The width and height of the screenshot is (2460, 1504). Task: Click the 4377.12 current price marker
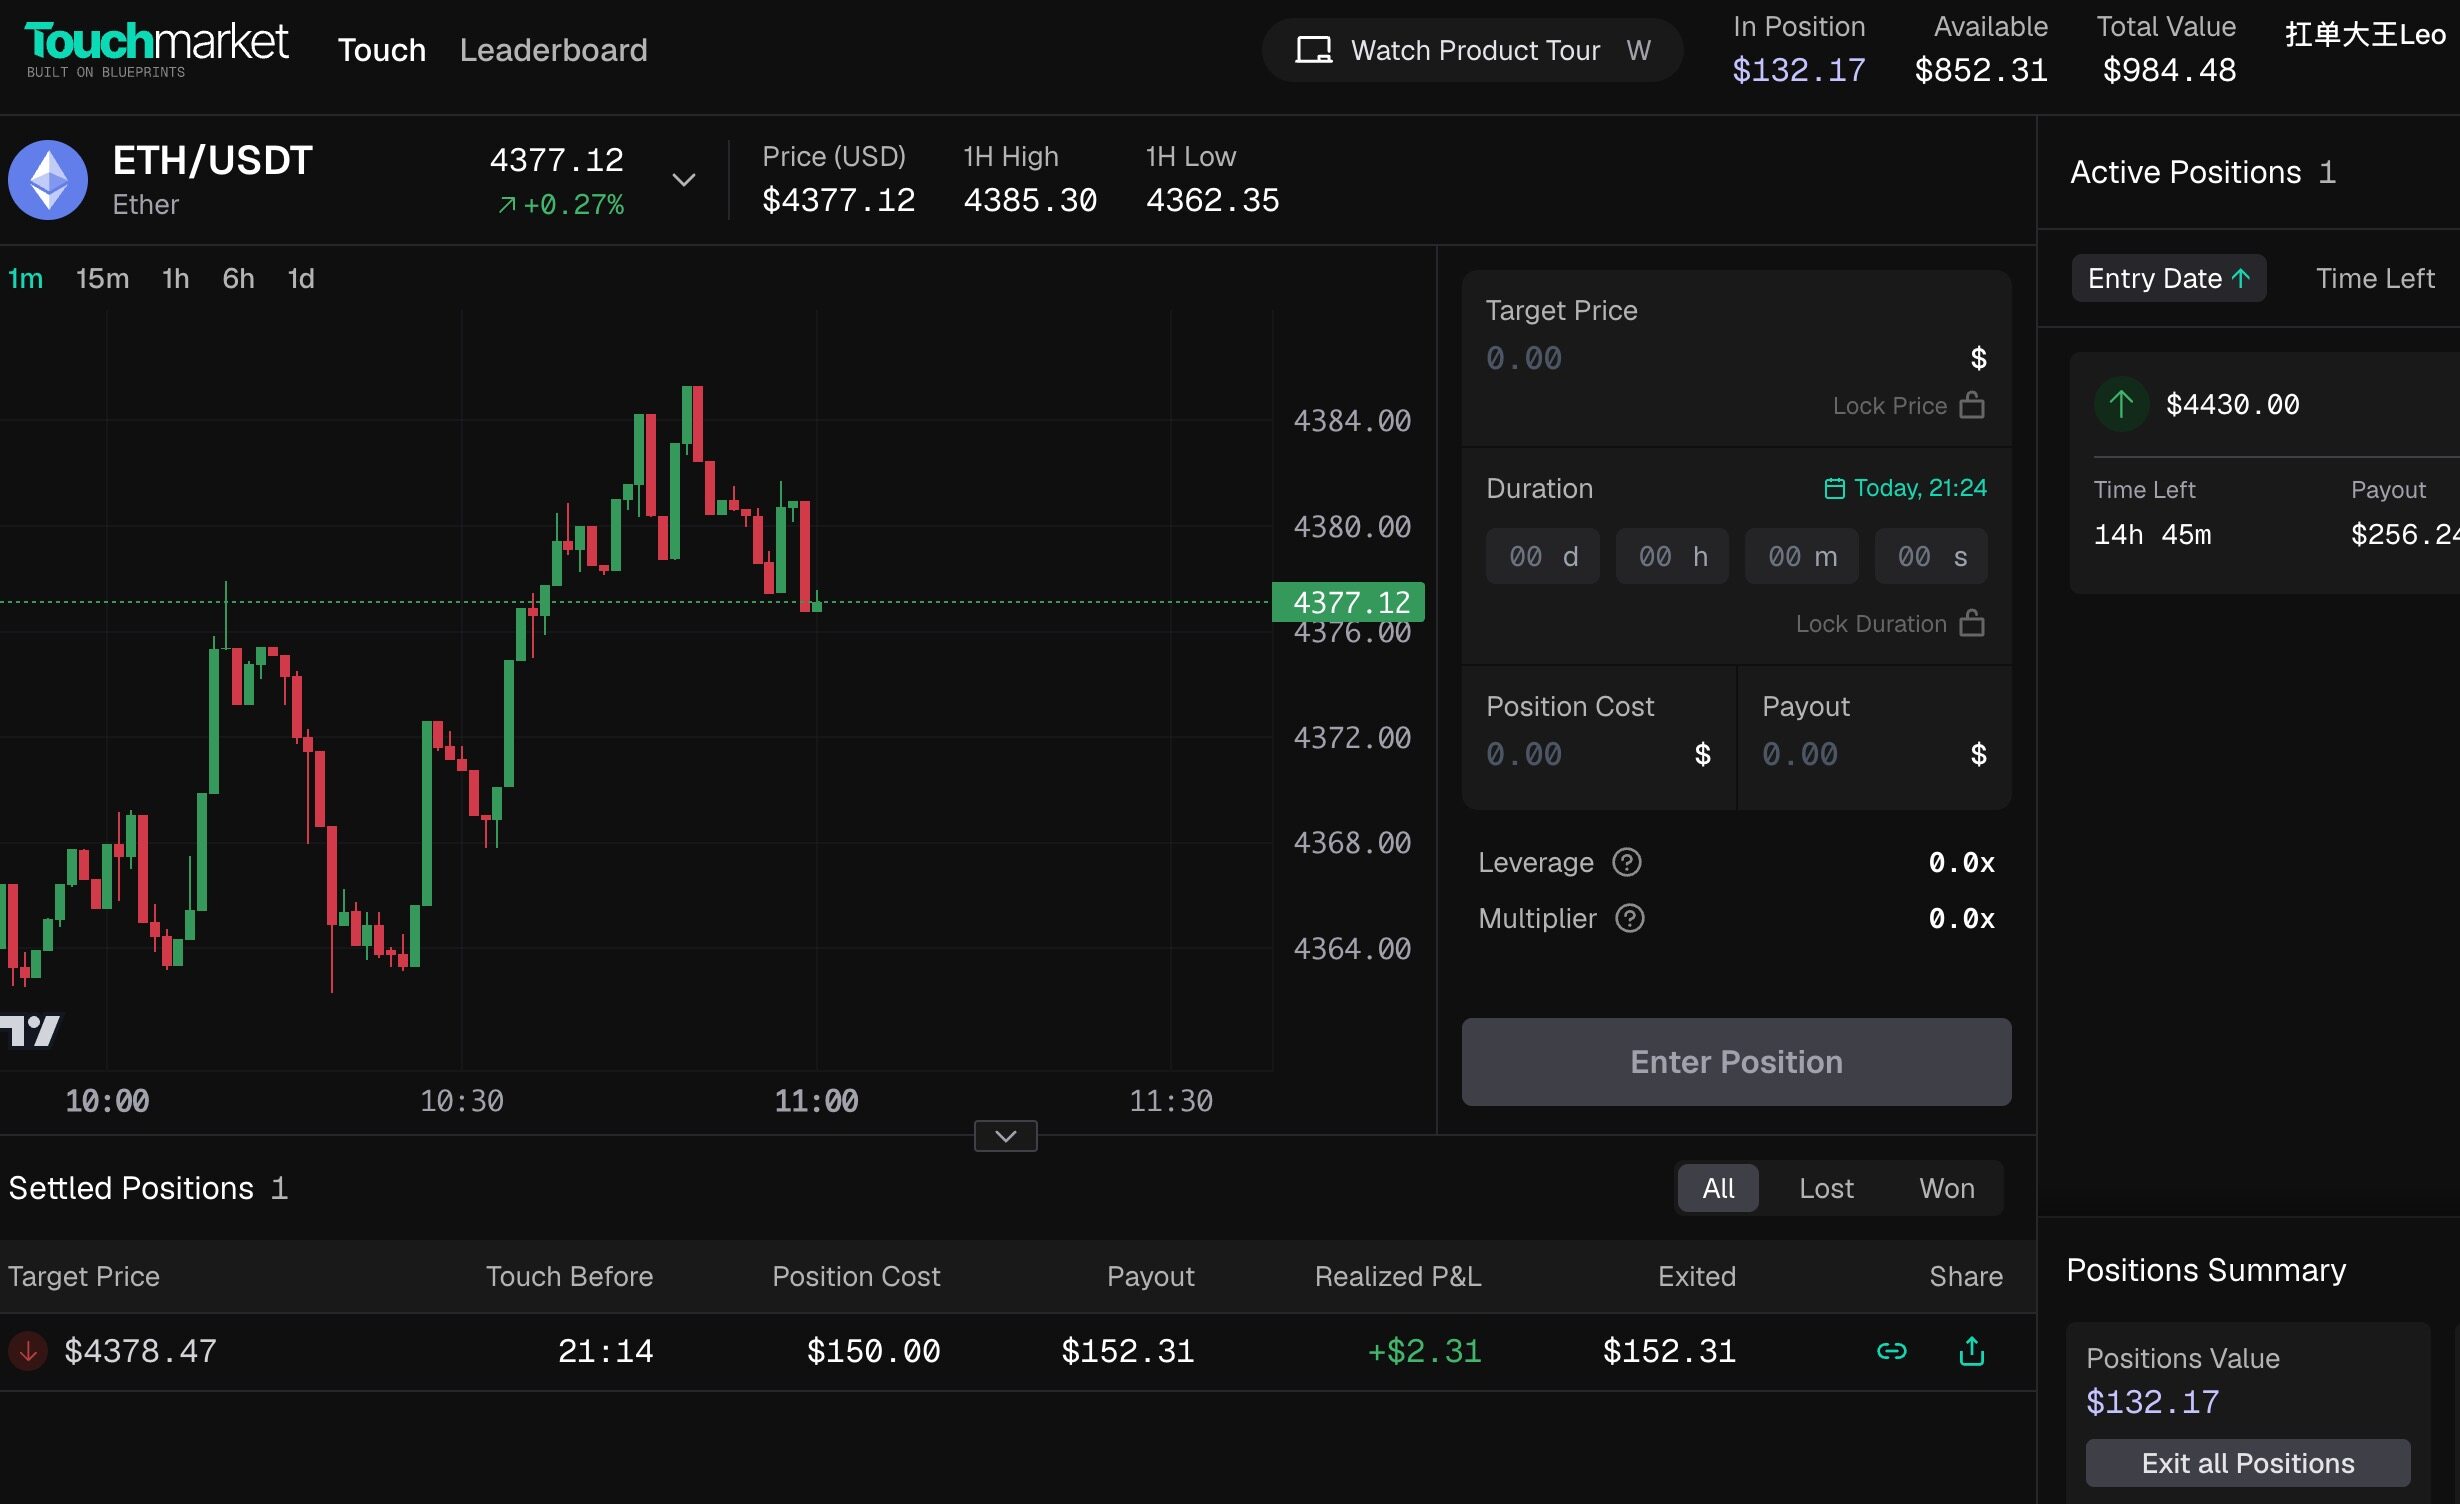[1349, 602]
